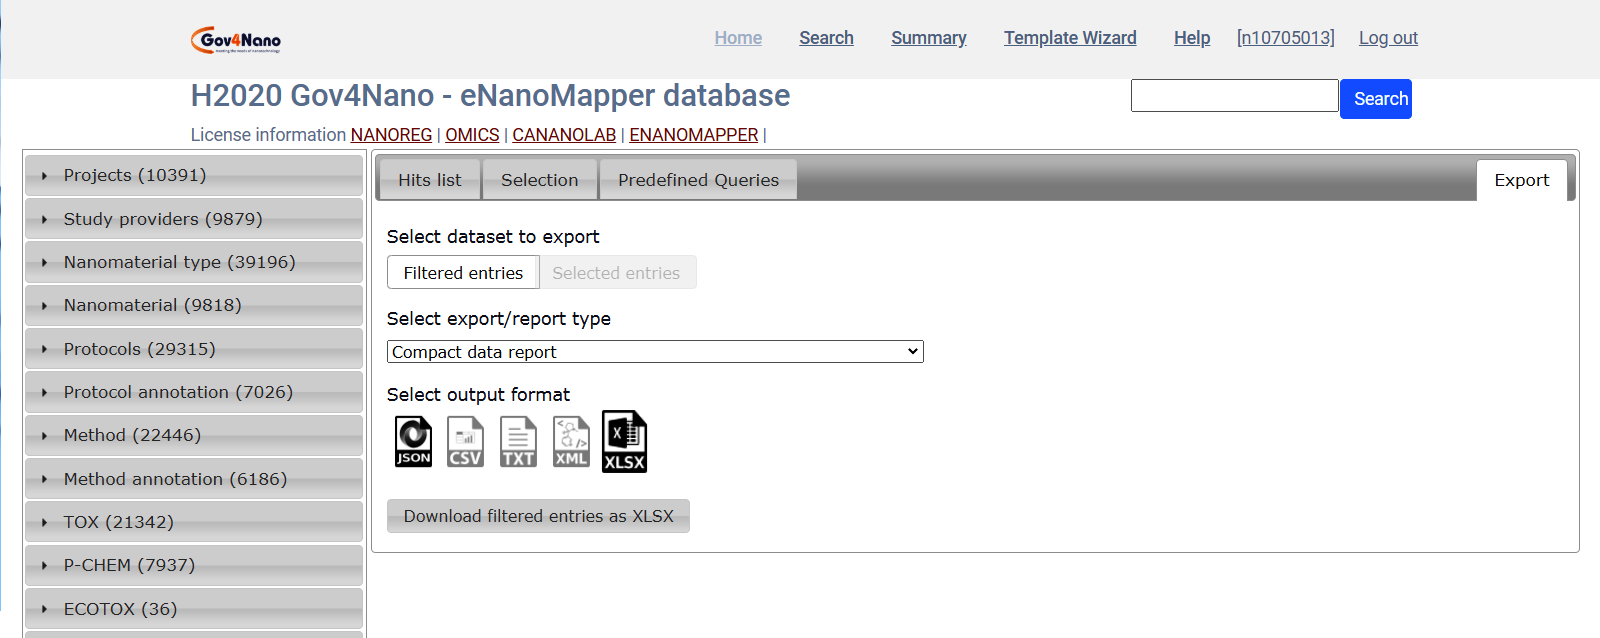
Task: Expand the Protocol annotation (7026) facet
Action: click(x=194, y=392)
